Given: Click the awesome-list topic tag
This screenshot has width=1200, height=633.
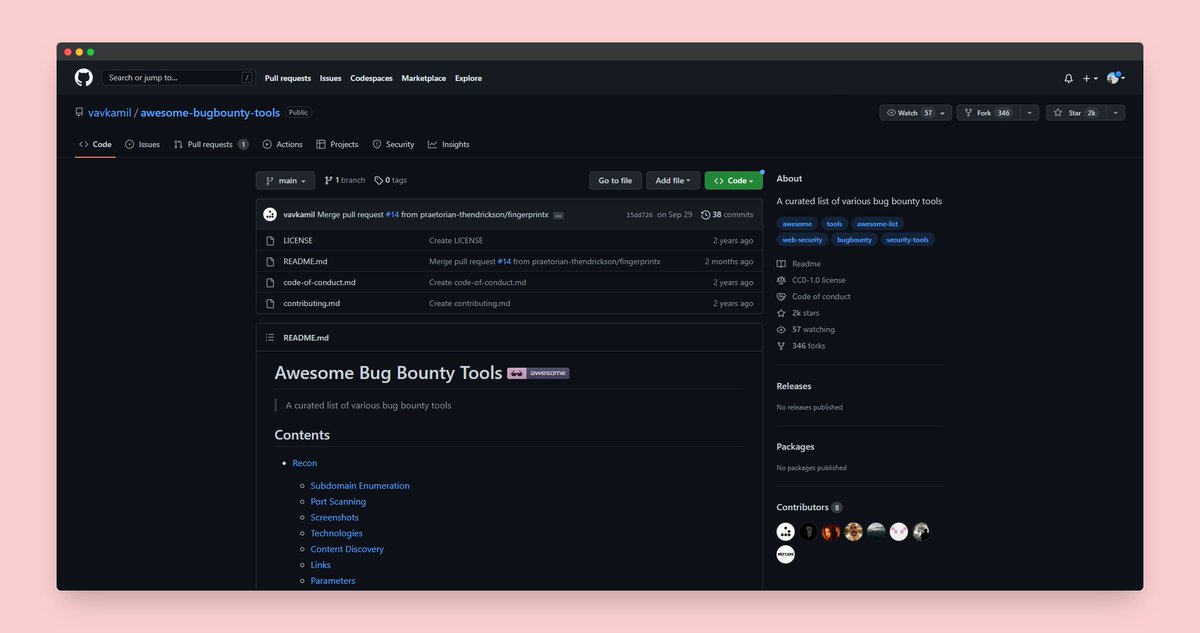Looking at the screenshot, I should [x=878, y=224].
